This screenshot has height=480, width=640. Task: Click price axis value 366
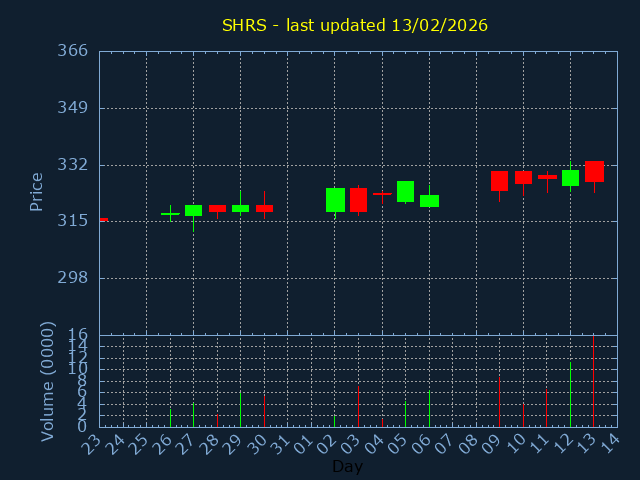click(x=73, y=51)
